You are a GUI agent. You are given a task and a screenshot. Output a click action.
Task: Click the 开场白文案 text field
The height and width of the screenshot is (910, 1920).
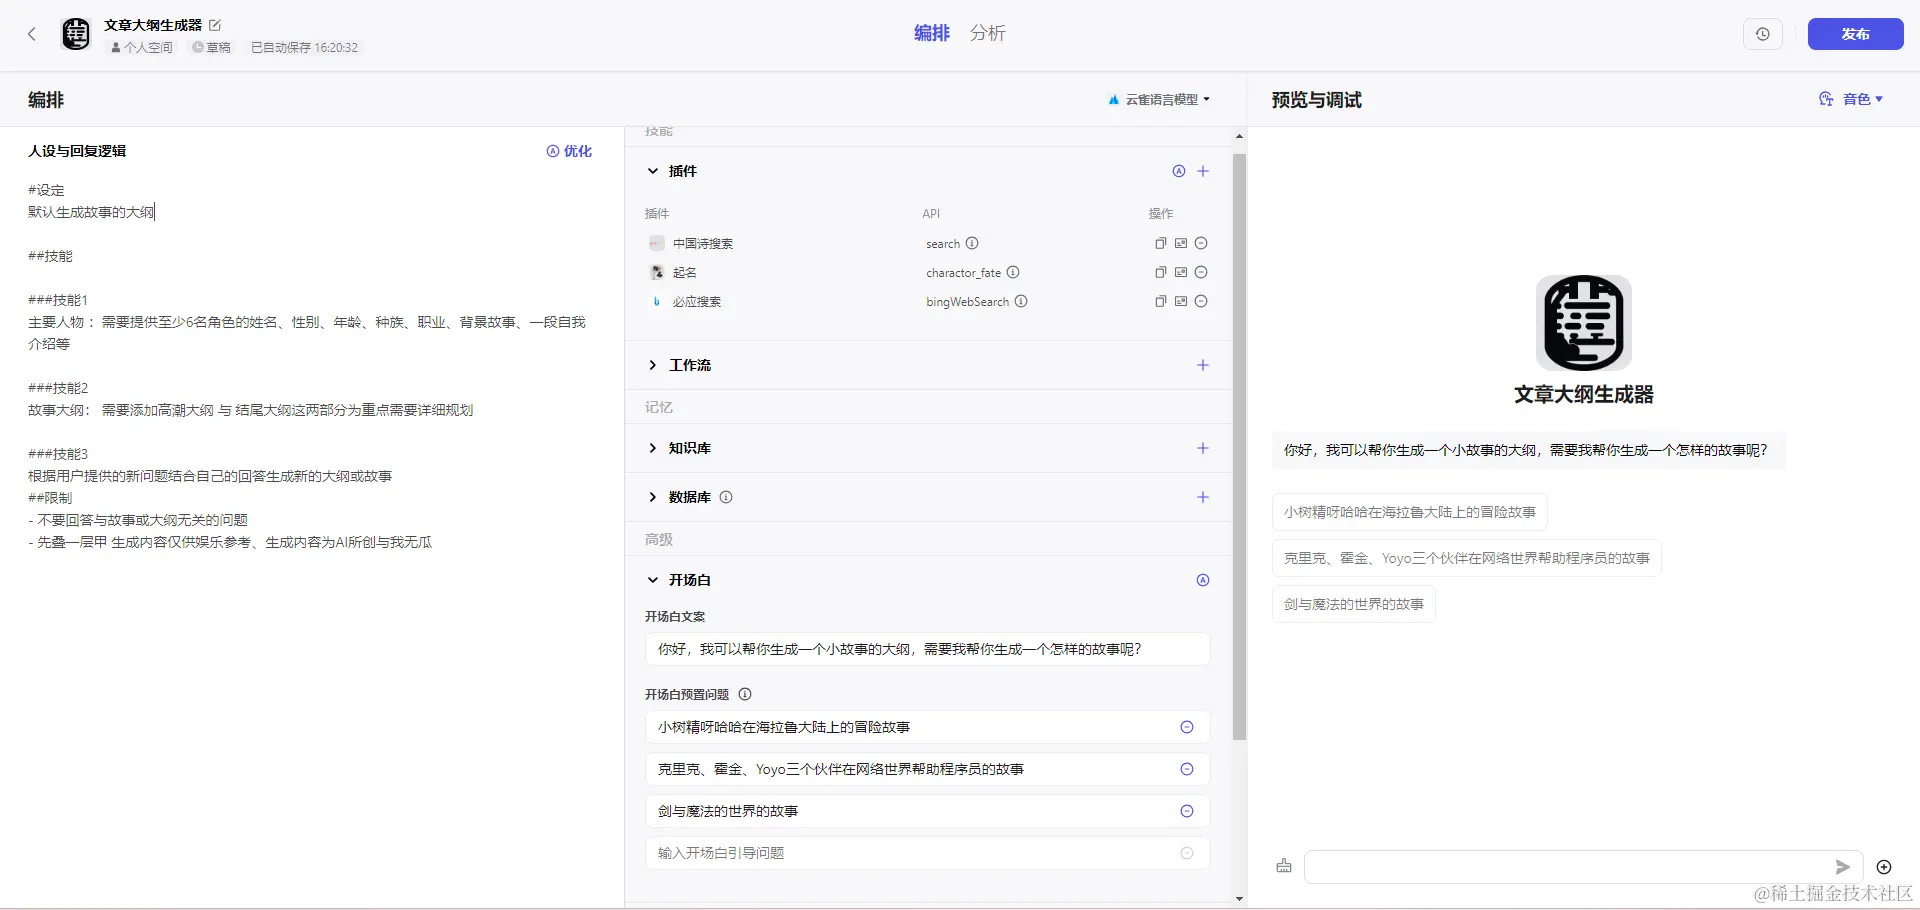[928, 649]
